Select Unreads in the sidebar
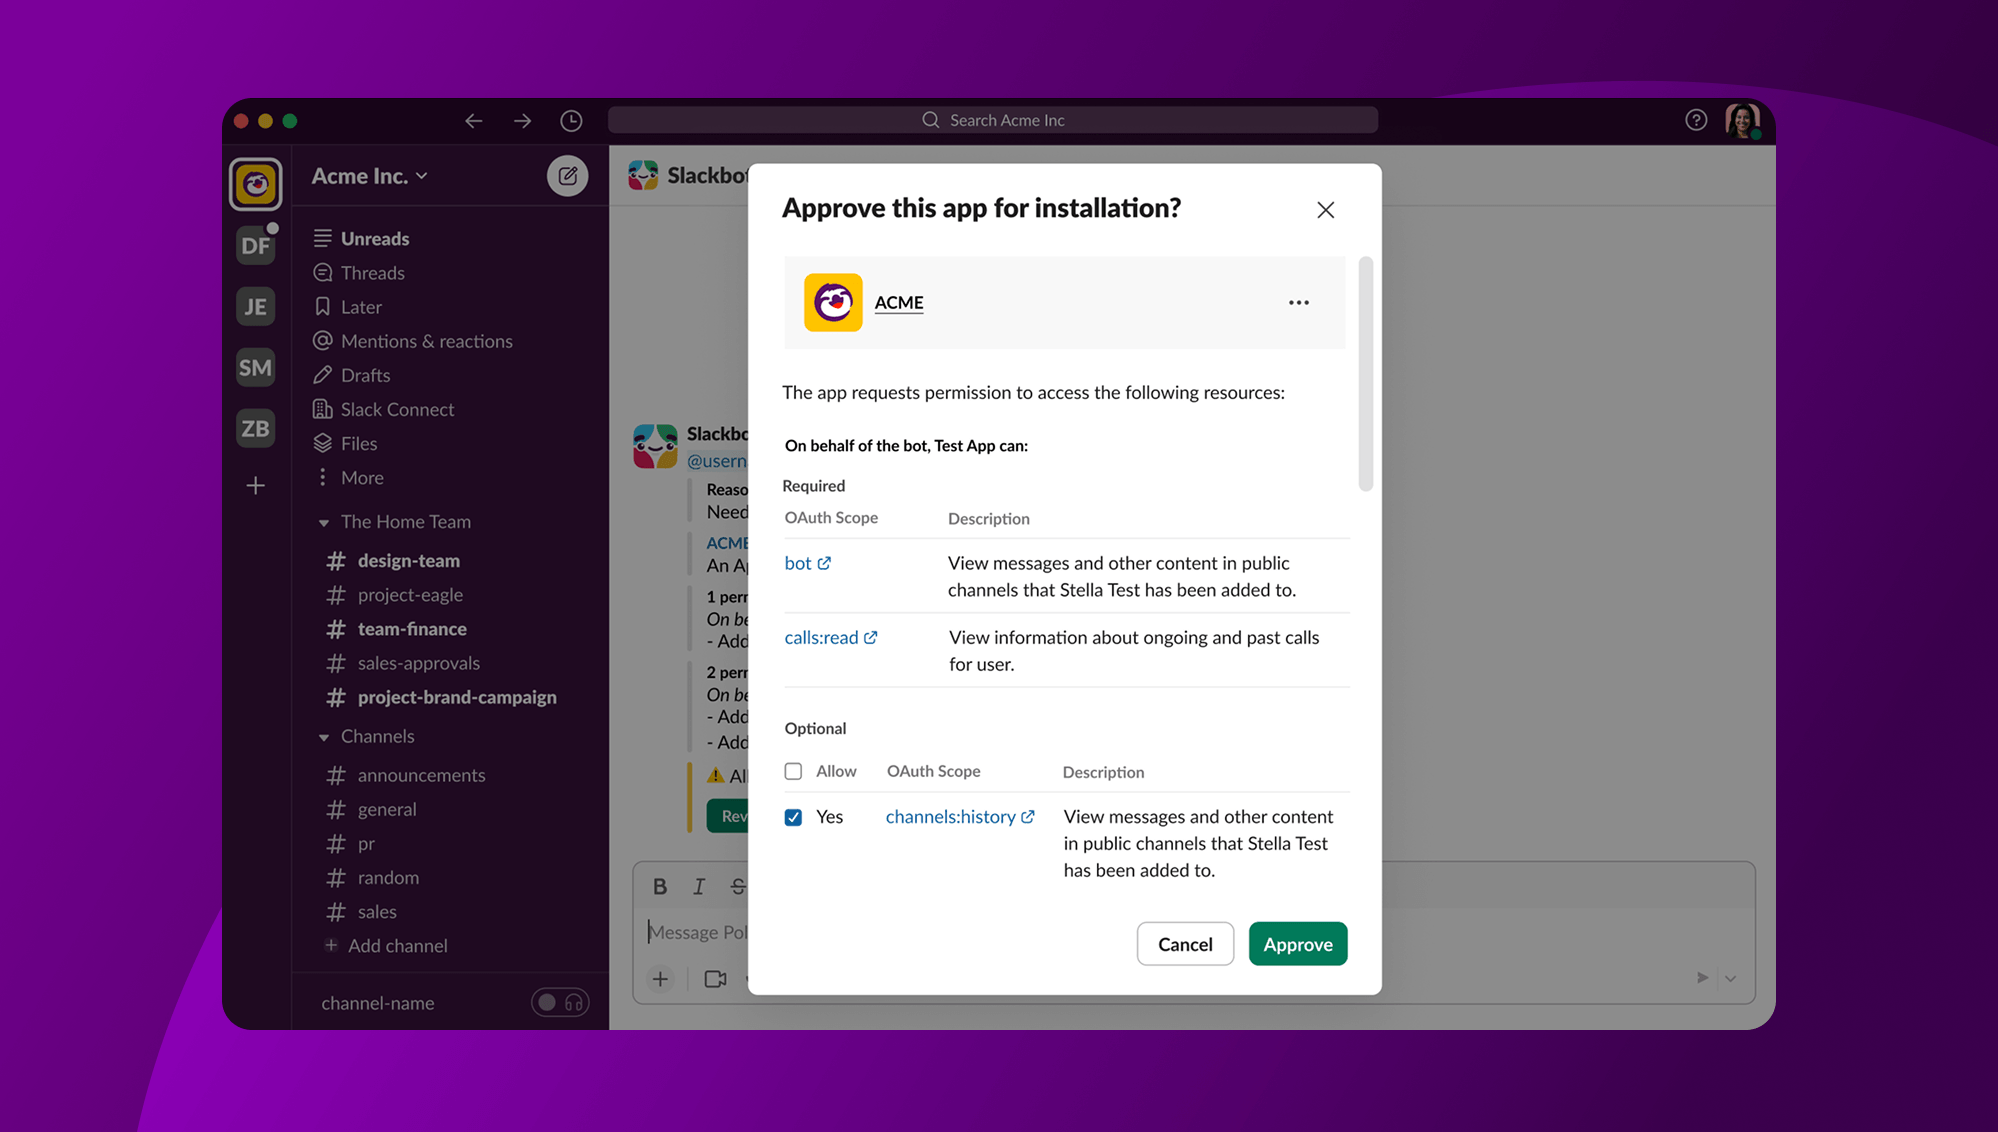 pos(374,238)
